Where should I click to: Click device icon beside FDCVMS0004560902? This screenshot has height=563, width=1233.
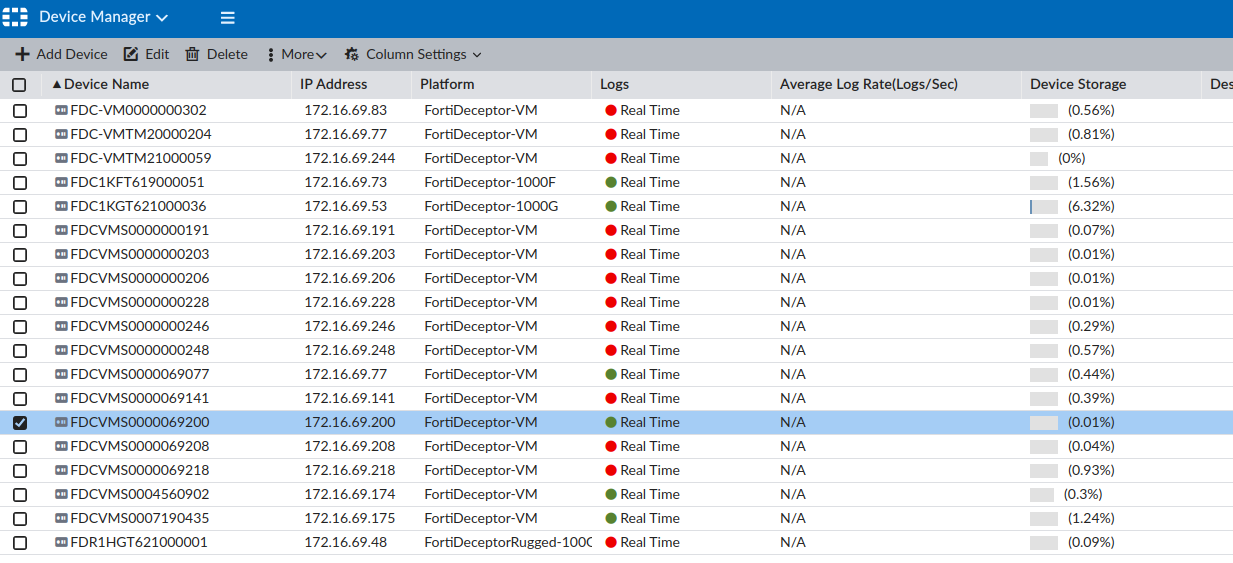tap(61, 494)
